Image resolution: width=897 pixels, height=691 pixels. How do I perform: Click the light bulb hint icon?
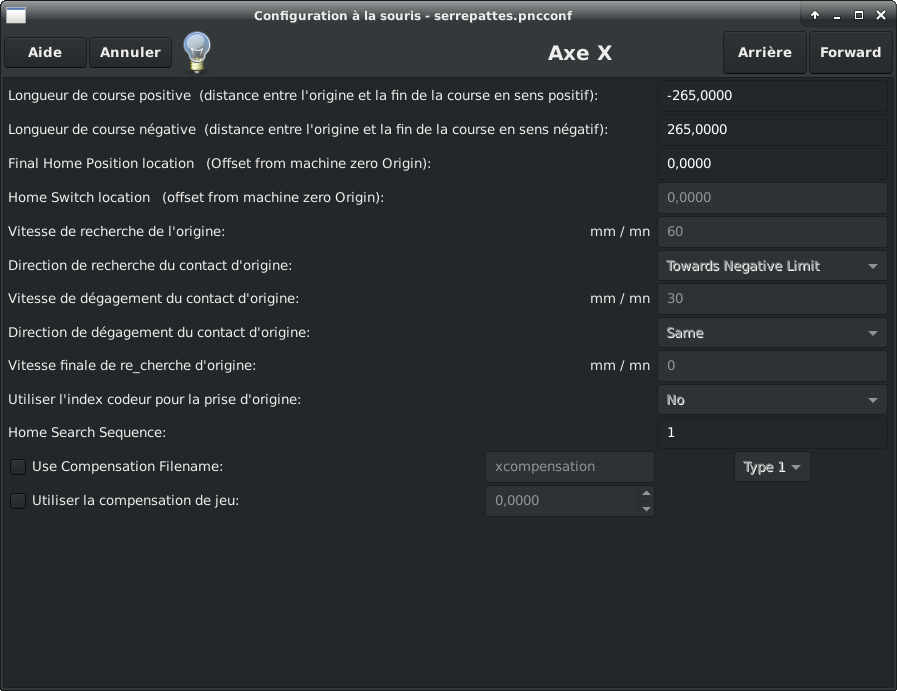click(x=197, y=52)
